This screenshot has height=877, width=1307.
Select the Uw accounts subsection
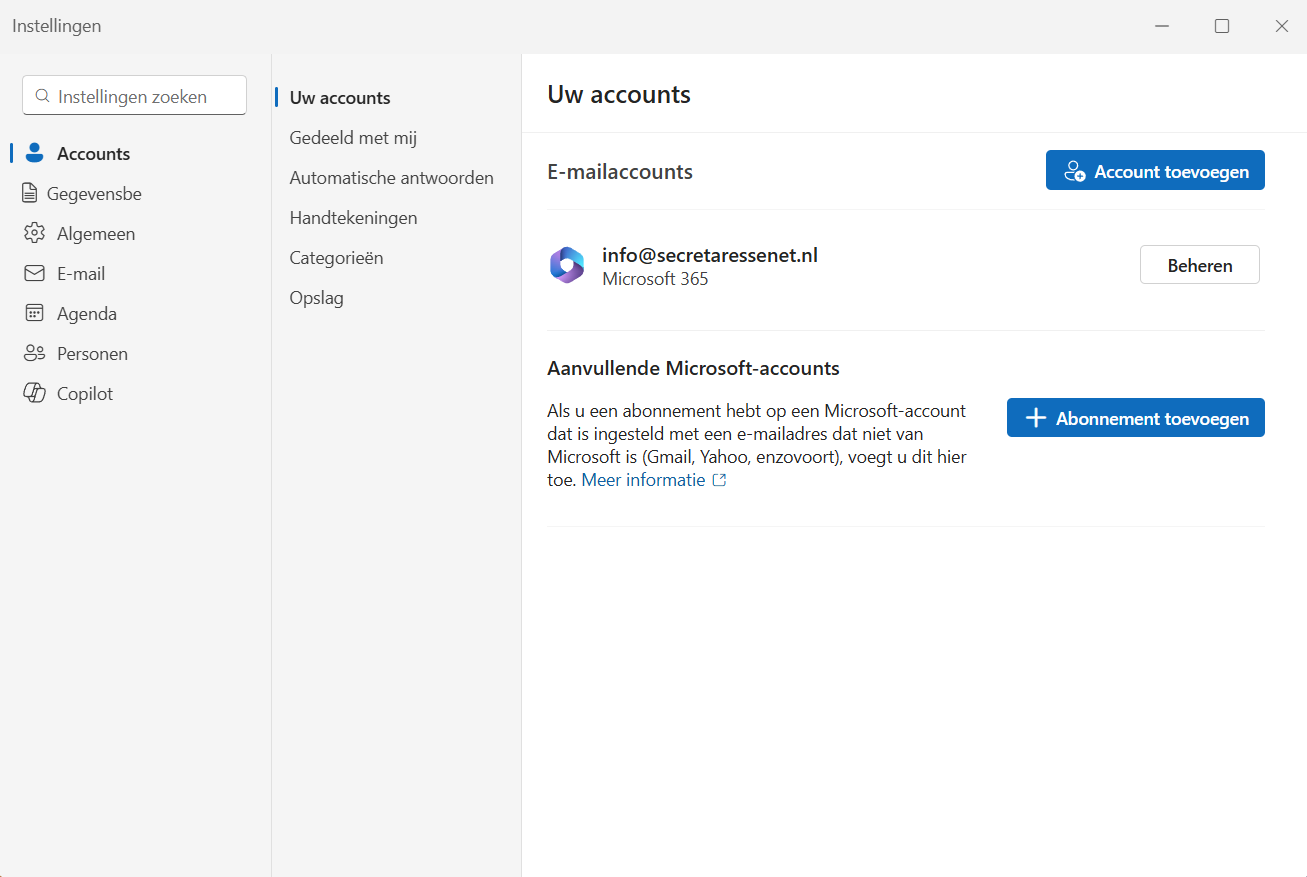(340, 98)
